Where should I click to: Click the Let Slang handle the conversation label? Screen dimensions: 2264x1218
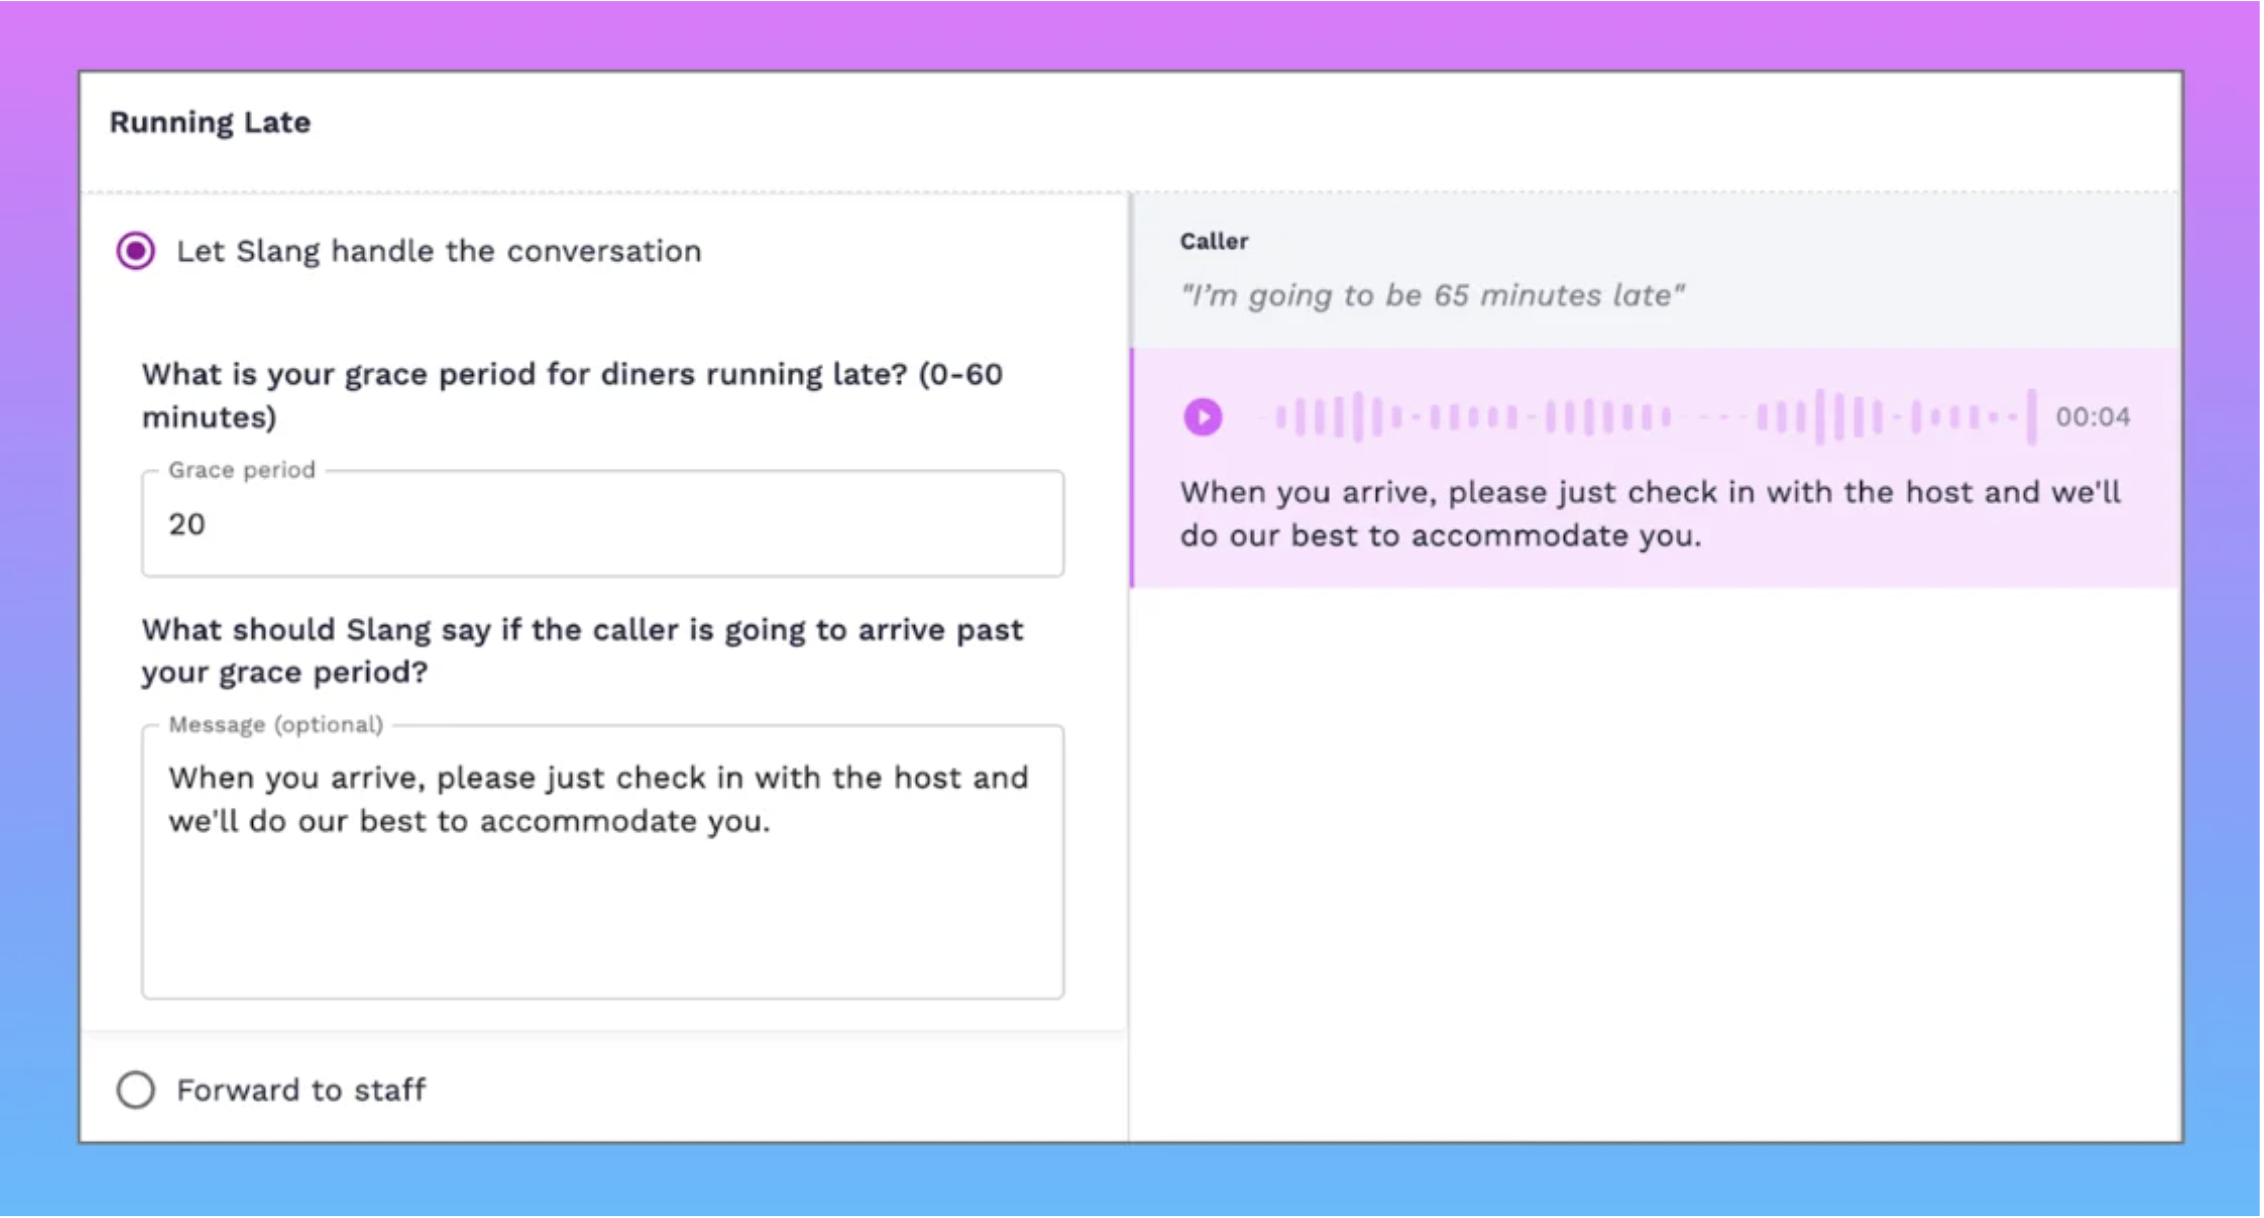(x=438, y=251)
